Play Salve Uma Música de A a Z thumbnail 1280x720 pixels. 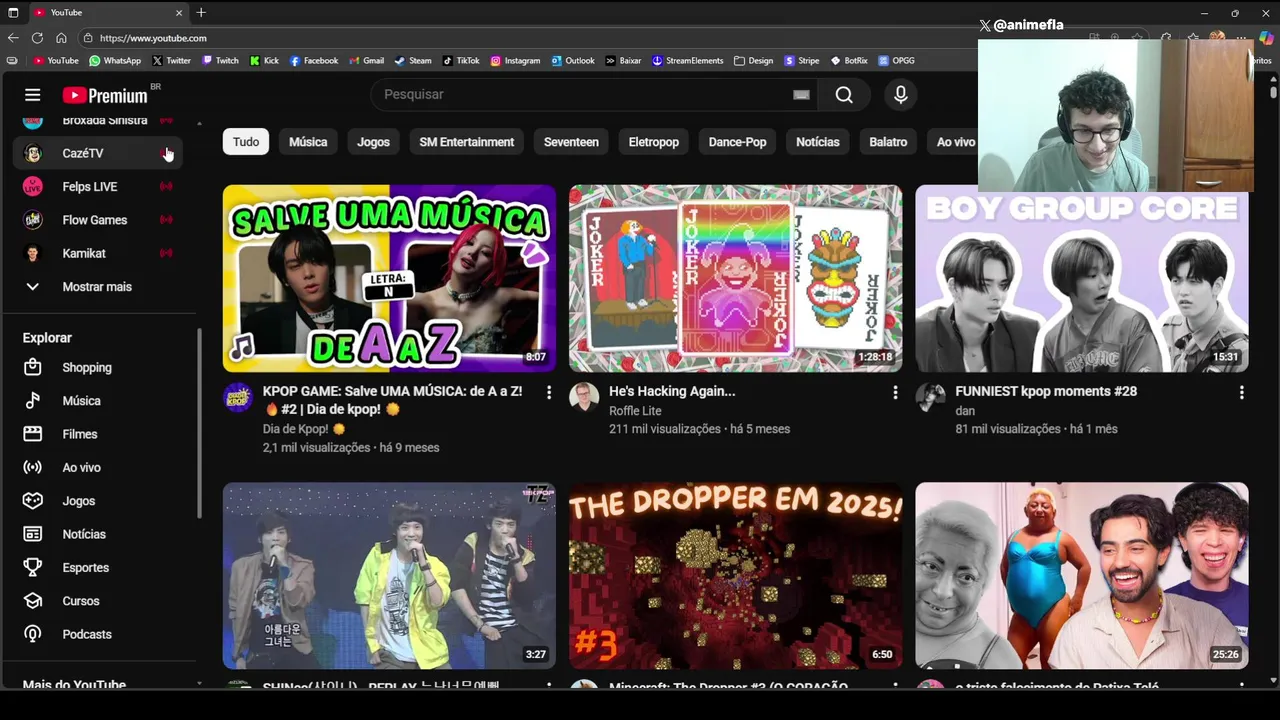(x=389, y=278)
